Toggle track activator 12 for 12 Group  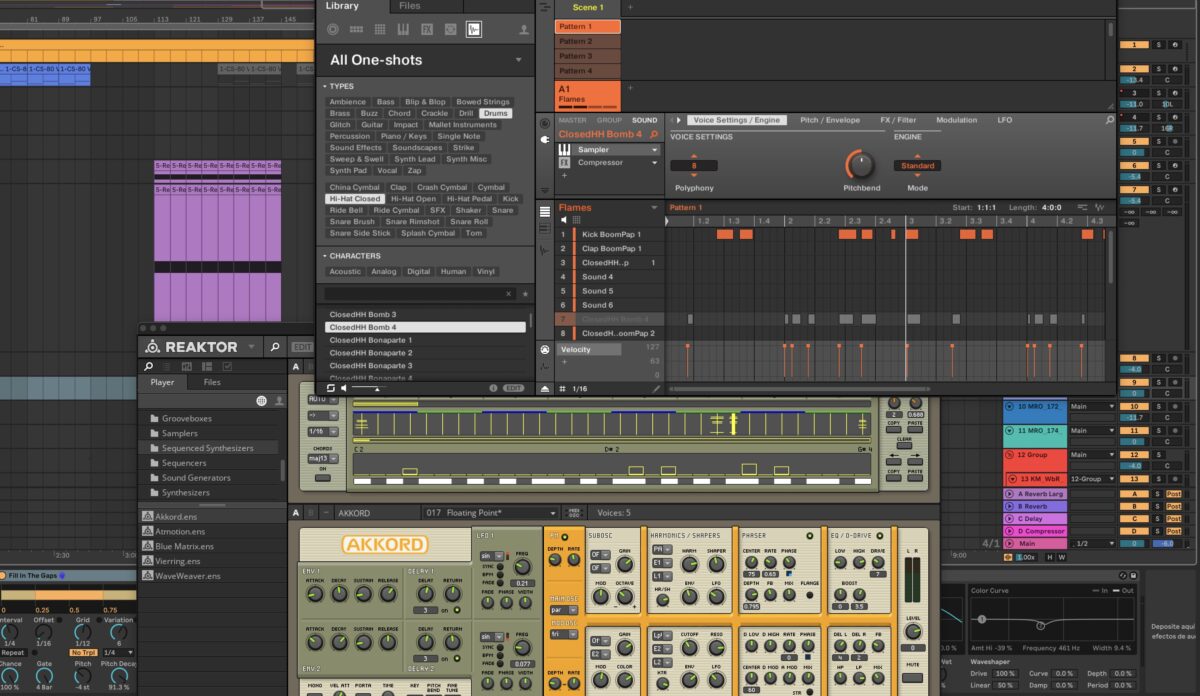click(x=1134, y=455)
